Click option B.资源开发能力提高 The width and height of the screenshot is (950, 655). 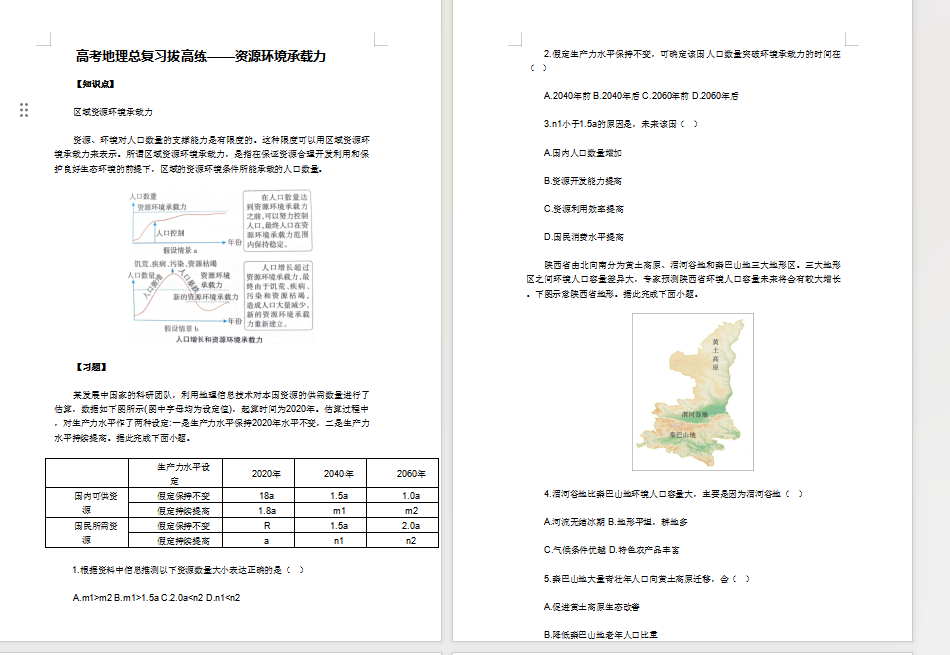click(x=582, y=181)
